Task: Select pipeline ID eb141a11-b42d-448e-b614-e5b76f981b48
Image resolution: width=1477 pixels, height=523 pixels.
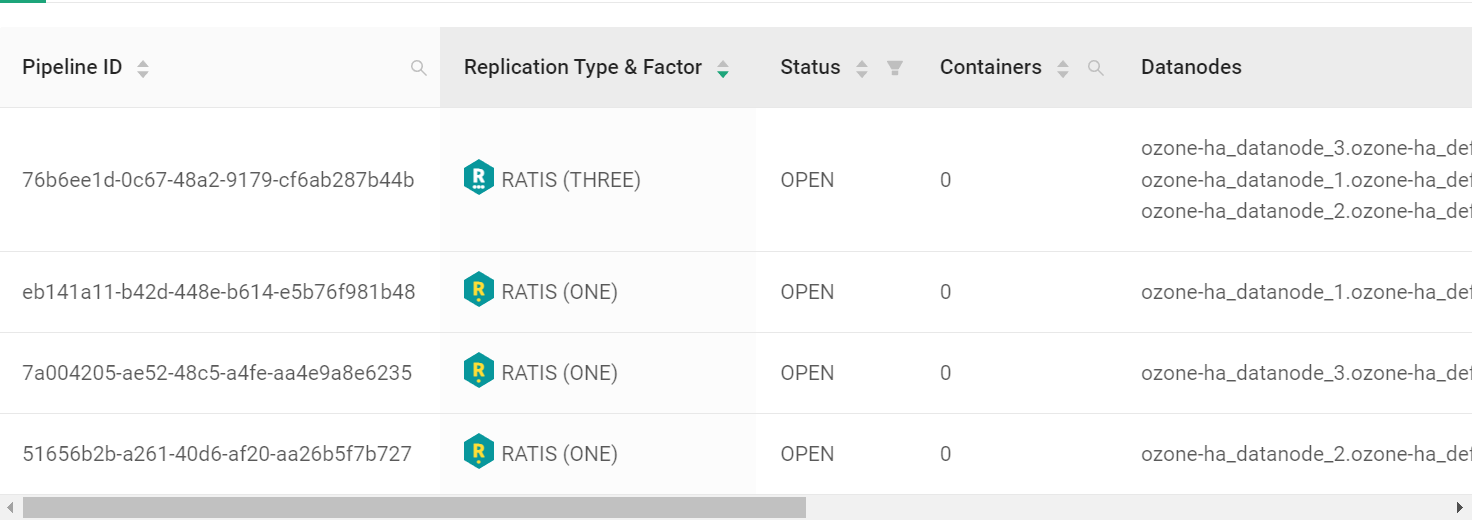Action: coord(219,292)
